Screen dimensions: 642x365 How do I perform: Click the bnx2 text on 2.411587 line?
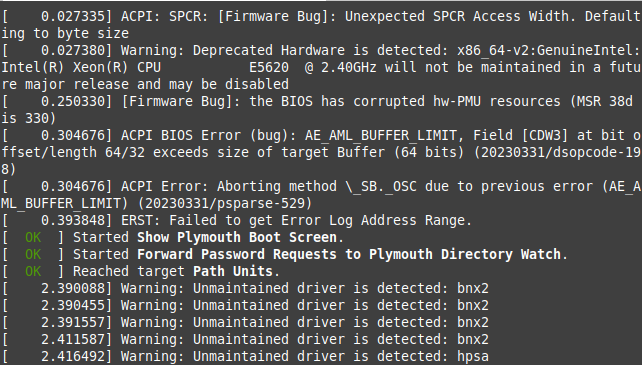tap(473, 340)
